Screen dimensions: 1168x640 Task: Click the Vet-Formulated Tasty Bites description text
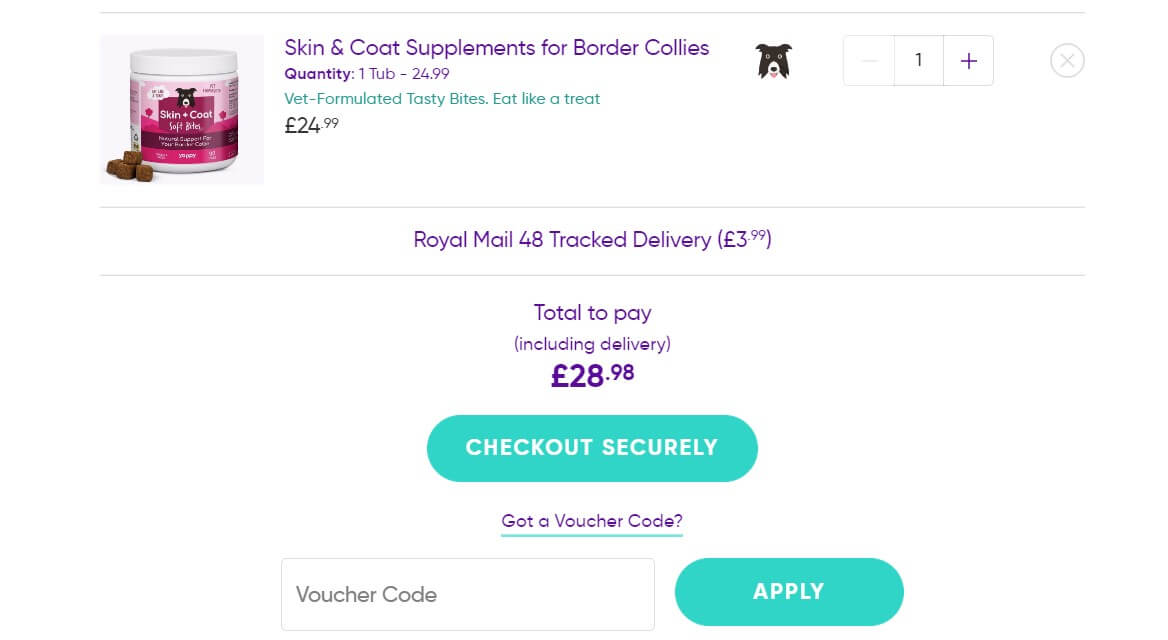click(442, 98)
